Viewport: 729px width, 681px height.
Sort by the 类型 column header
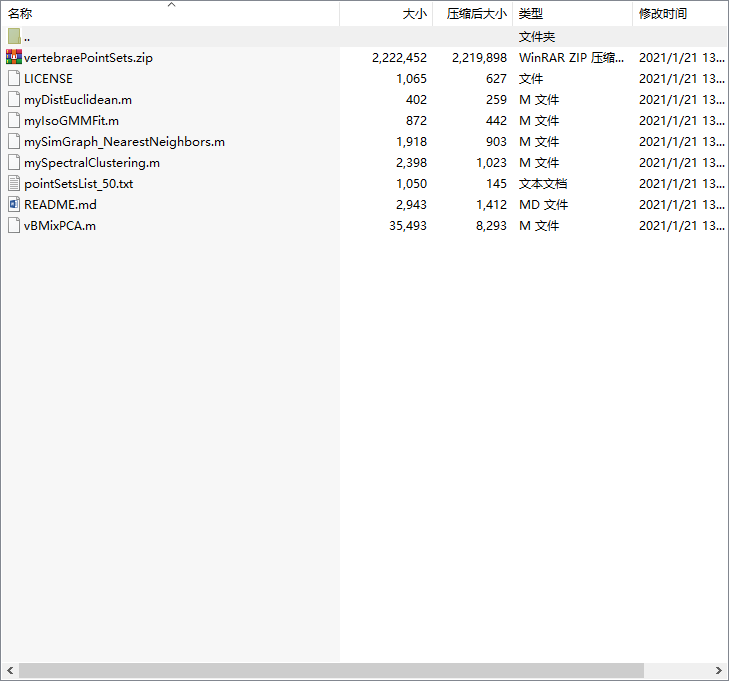click(x=573, y=14)
